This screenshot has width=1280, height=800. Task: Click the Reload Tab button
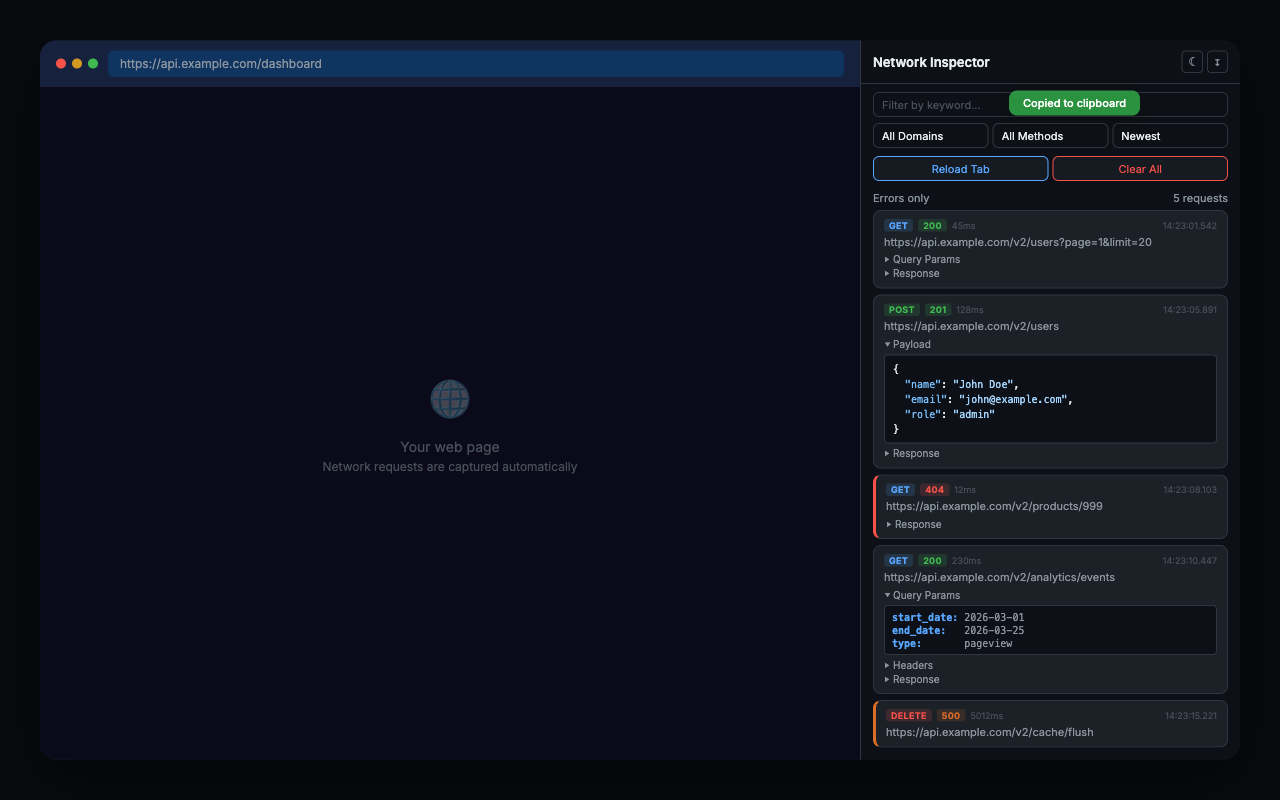pos(960,169)
